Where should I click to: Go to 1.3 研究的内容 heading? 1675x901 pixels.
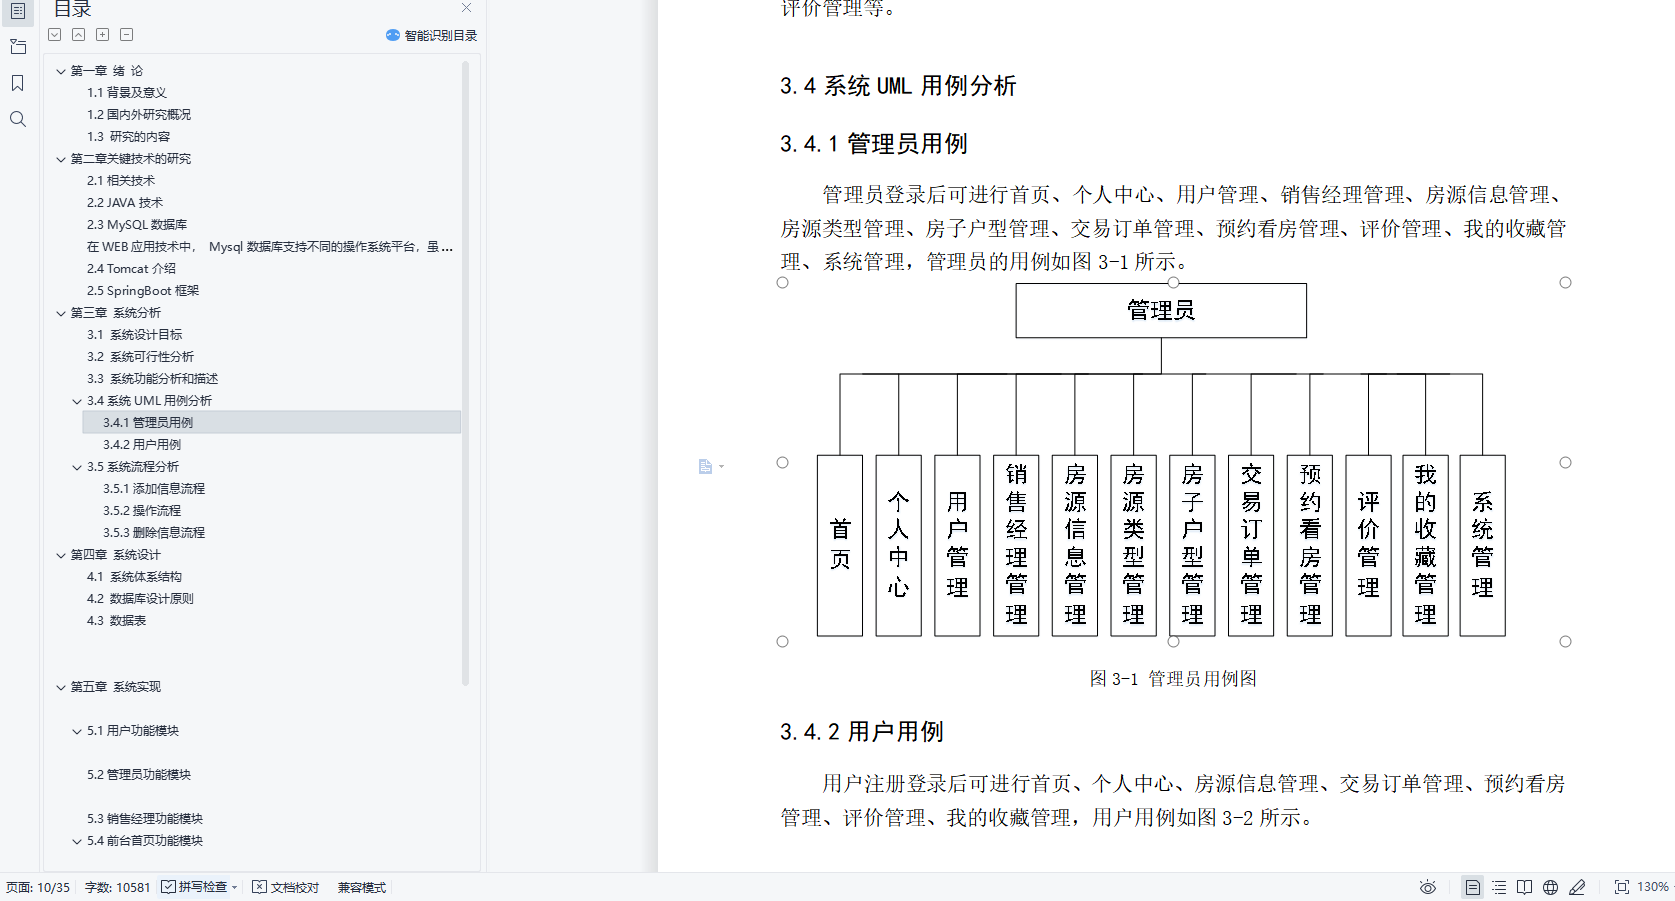click(x=128, y=137)
